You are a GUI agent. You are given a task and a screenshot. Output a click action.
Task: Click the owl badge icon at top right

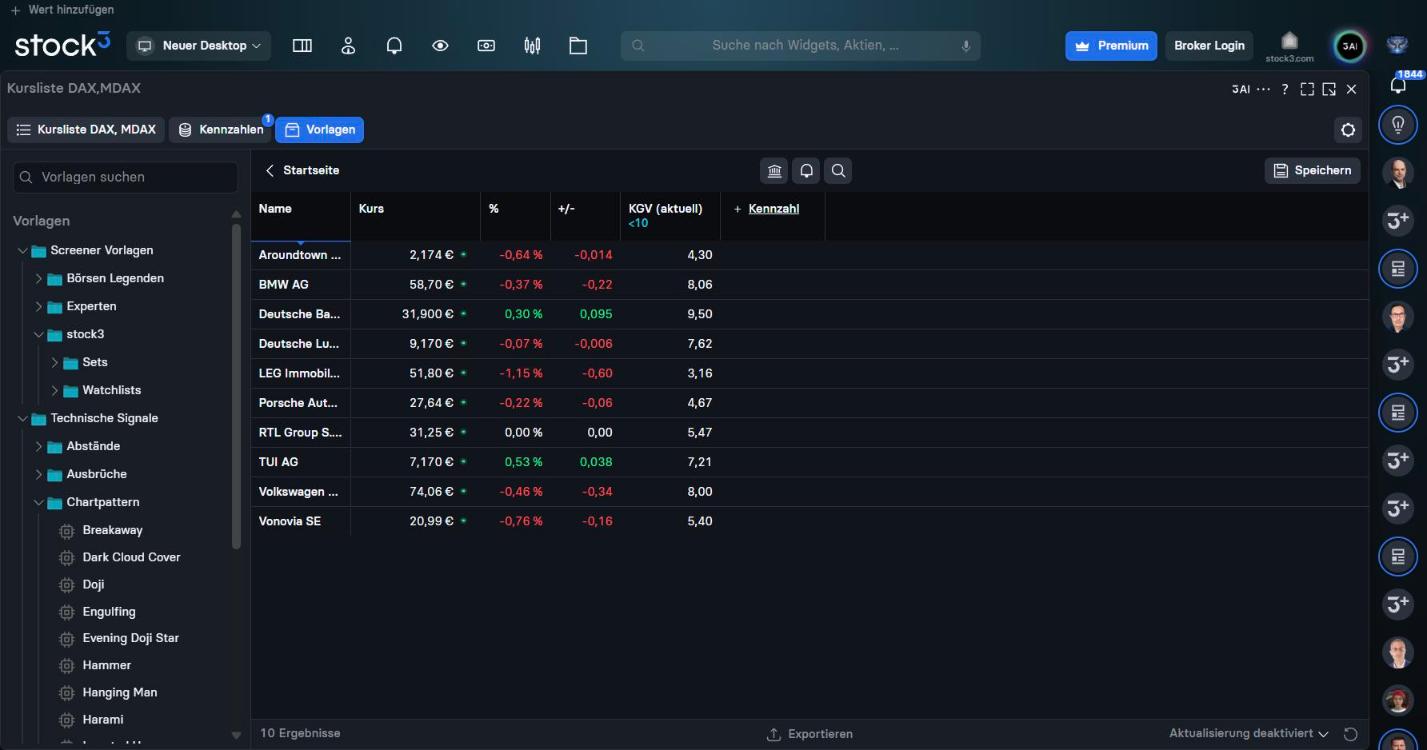[1397, 45]
